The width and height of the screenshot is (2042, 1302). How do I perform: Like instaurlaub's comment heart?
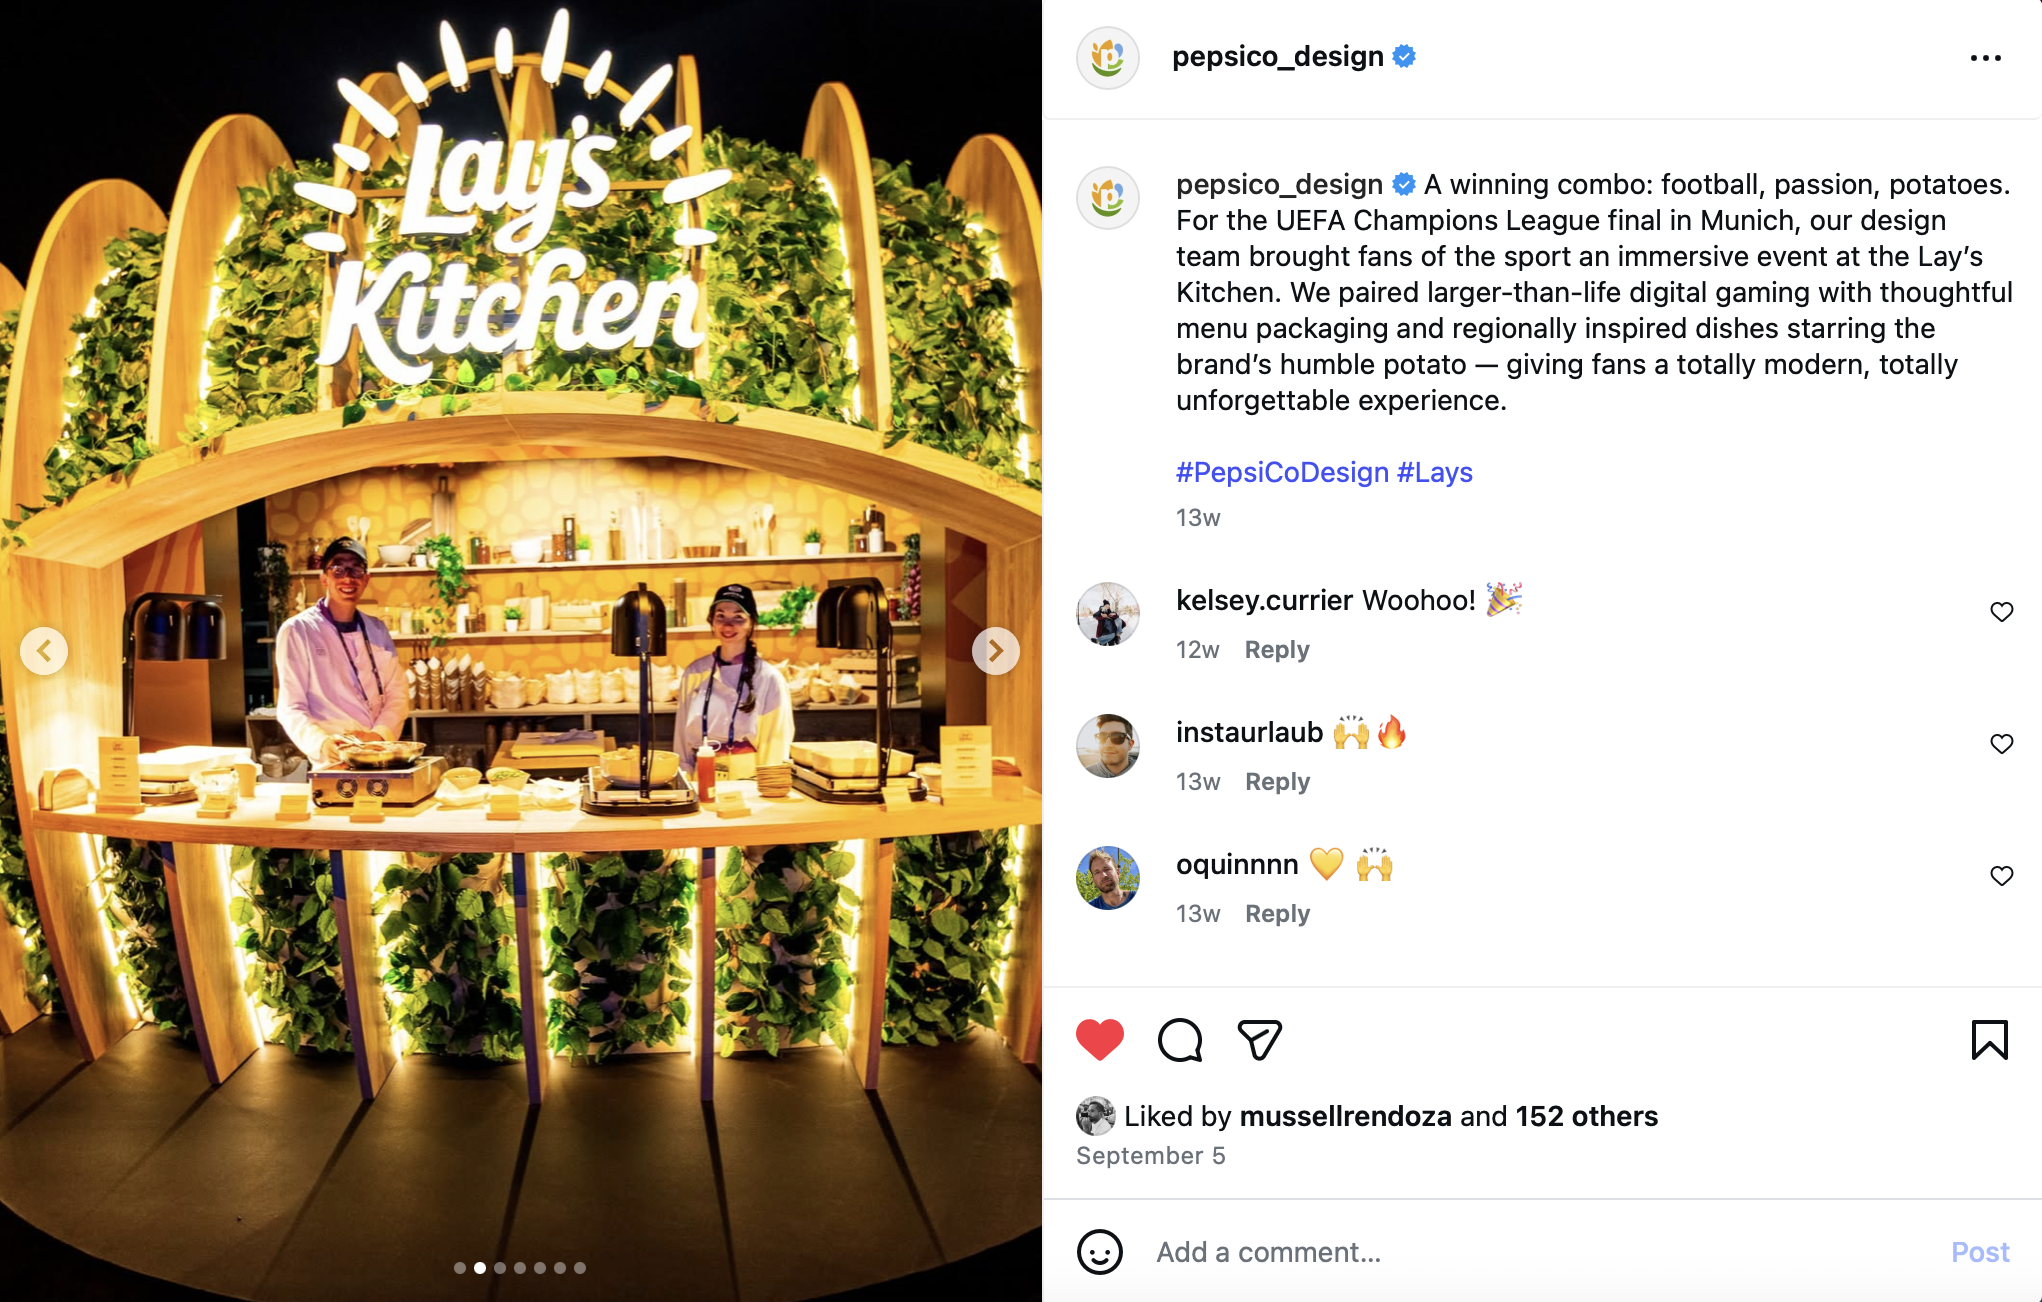2001,744
